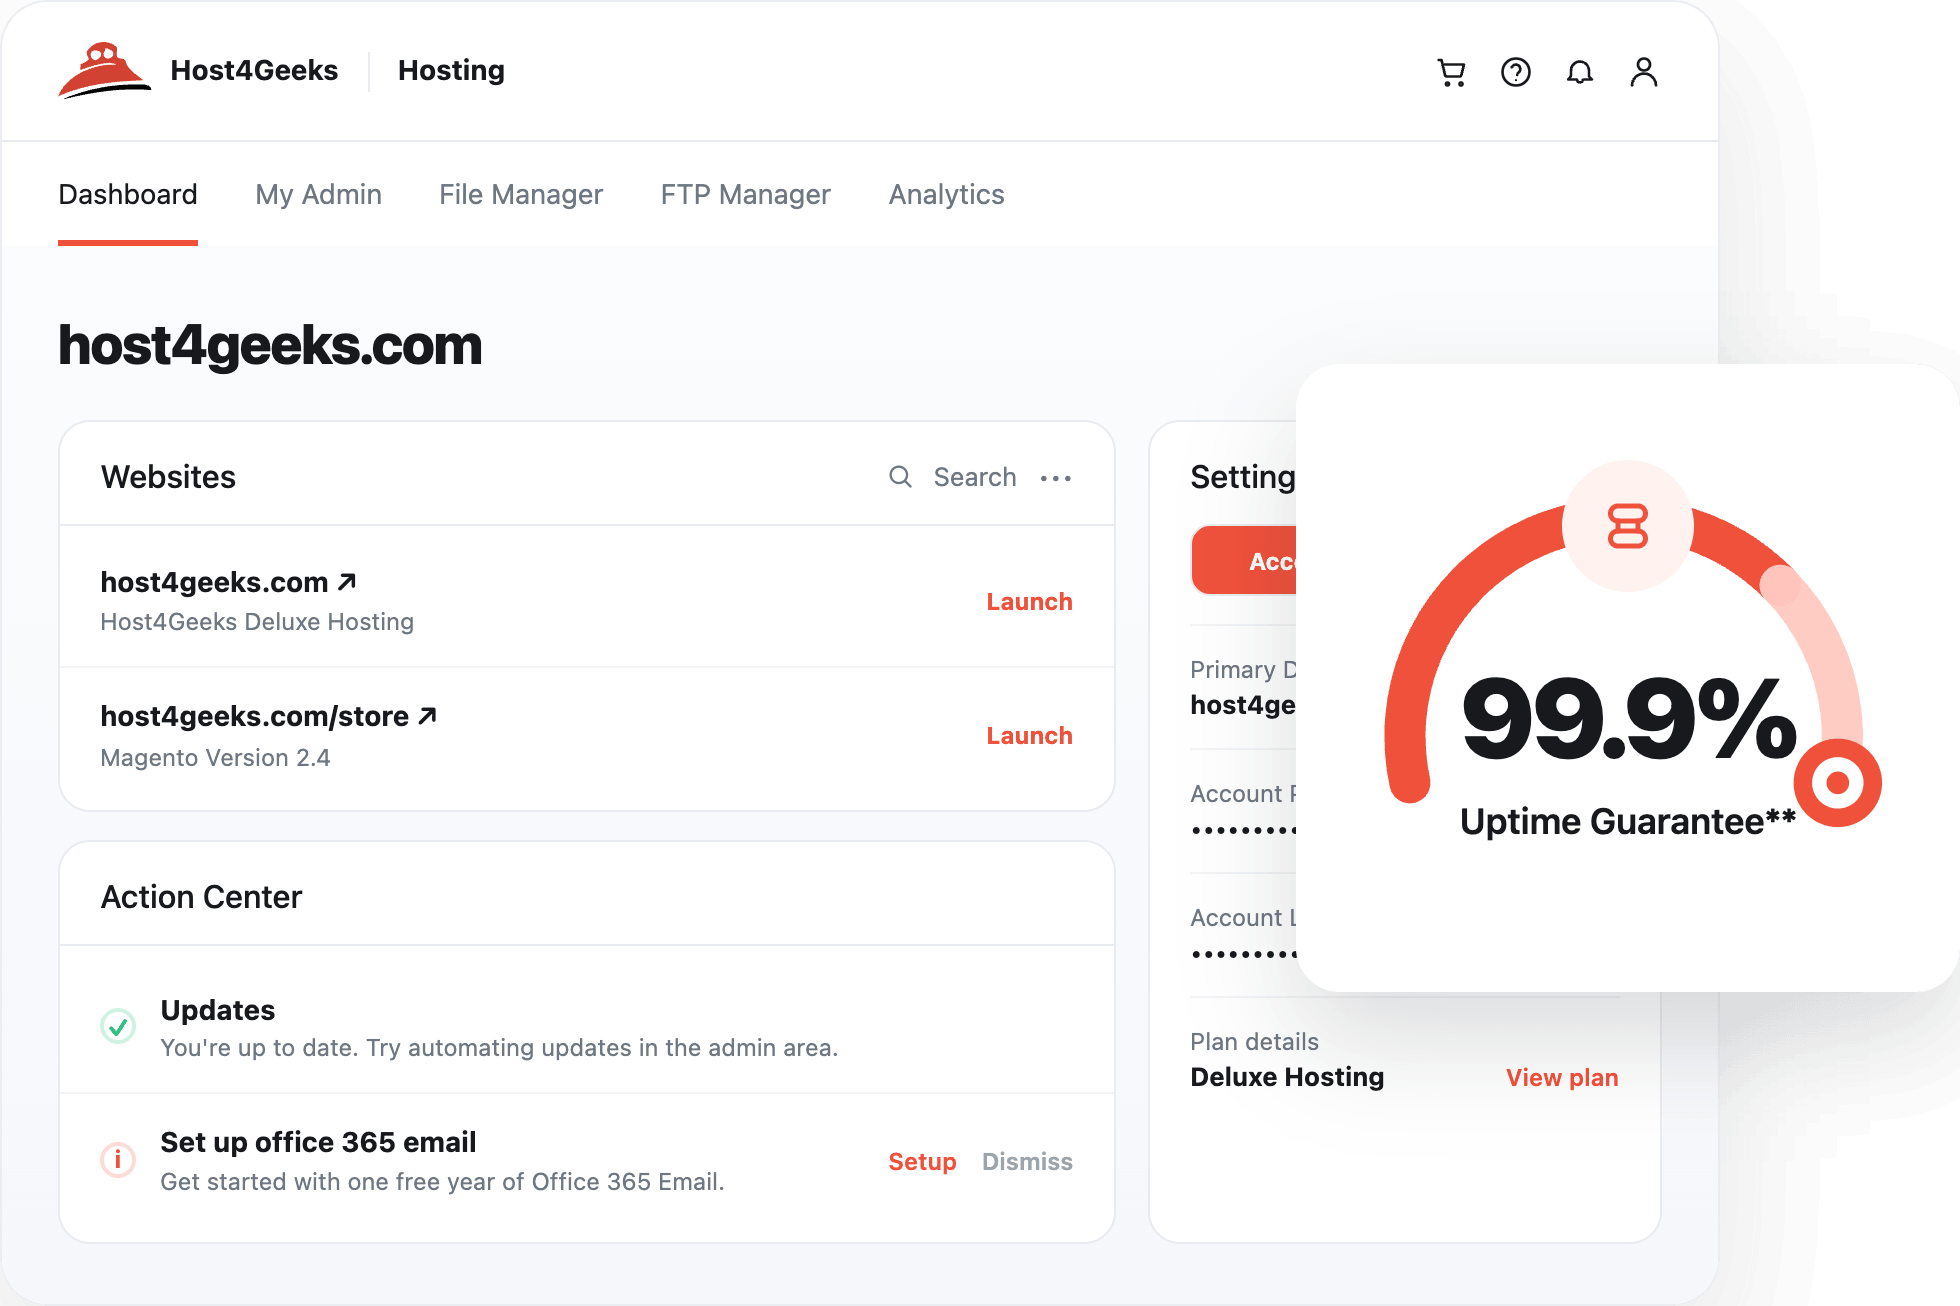The image size is (1960, 1306).
Task: Click the Magento Version 2.4 text
Action: 215,758
